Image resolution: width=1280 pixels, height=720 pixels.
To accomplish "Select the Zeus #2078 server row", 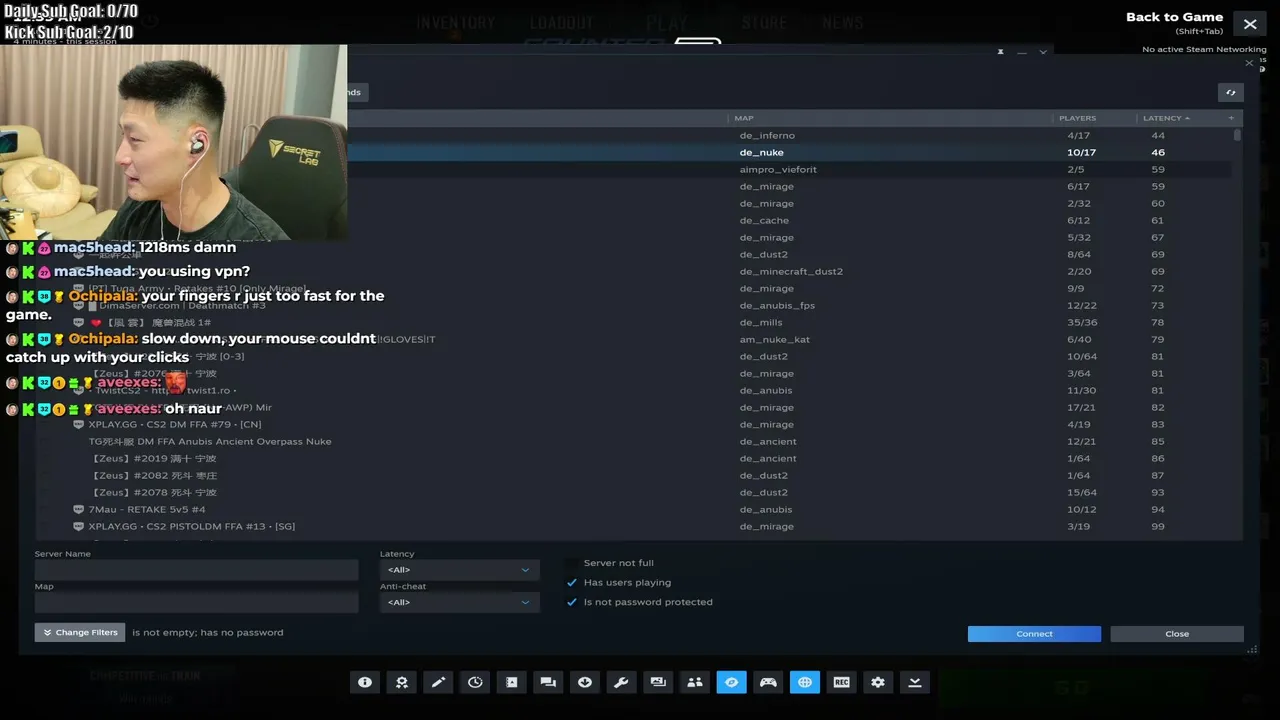I will pos(635,492).
